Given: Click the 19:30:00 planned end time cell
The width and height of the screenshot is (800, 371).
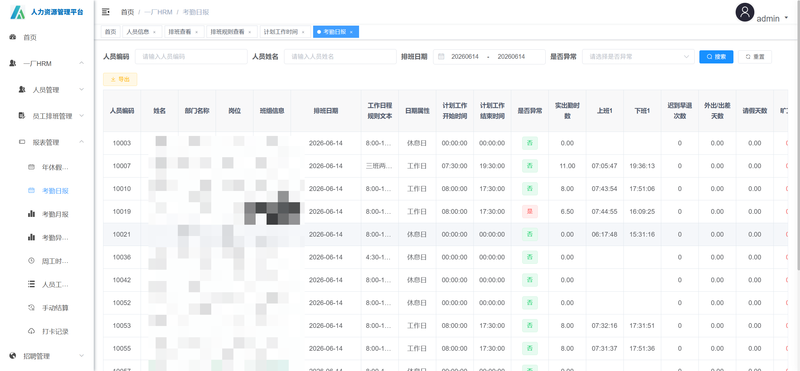Looking at the screenshot, I should 492,166.
